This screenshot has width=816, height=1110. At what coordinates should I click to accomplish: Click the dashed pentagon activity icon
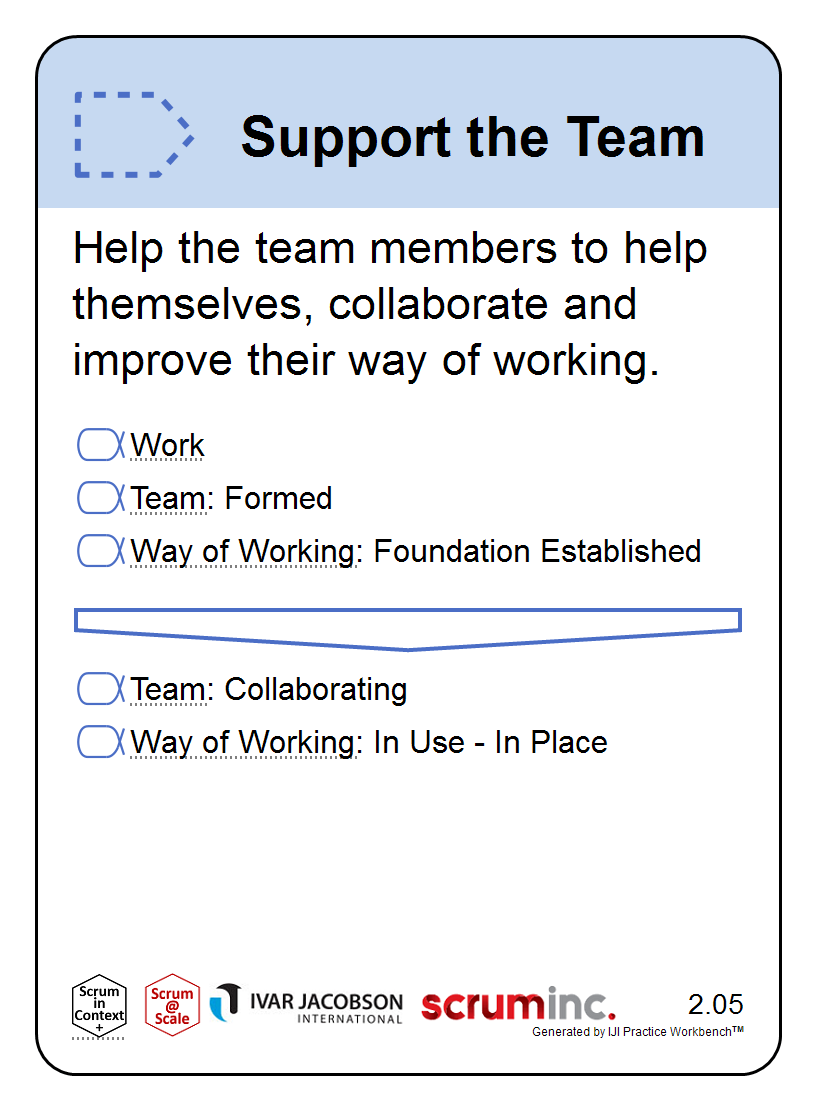point(134,135)
